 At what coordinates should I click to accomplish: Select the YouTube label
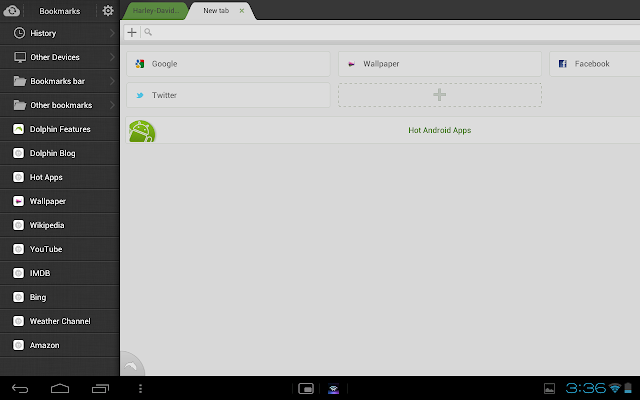[46, 249]
